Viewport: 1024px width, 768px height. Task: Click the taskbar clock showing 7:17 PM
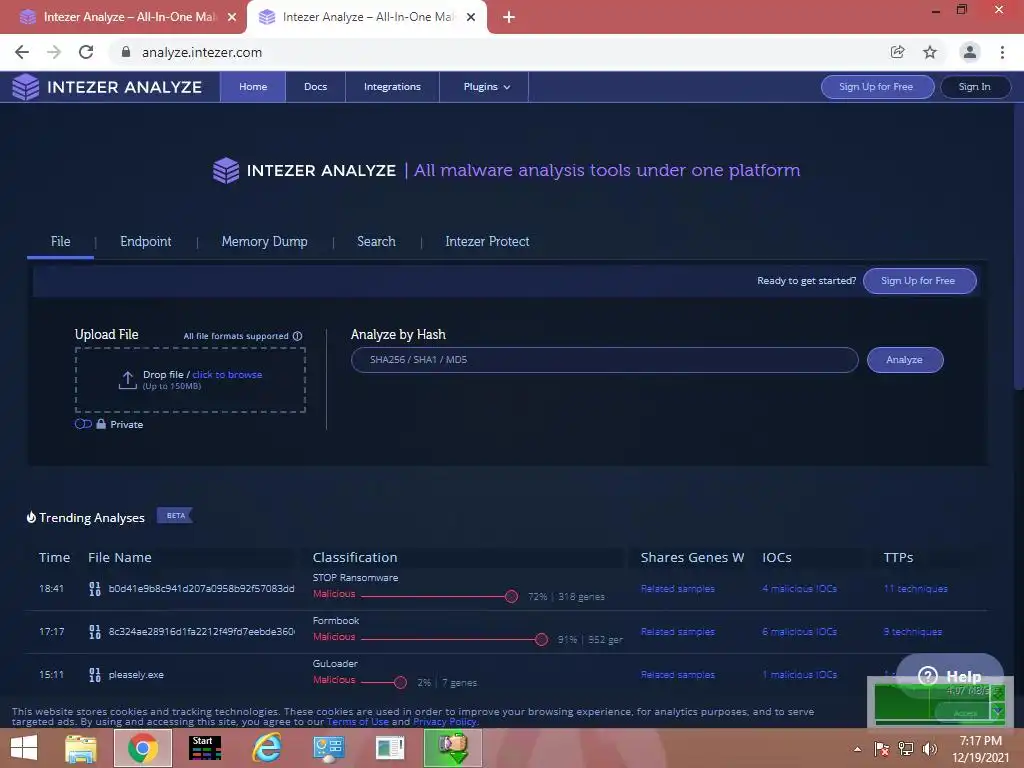(980, 749)
